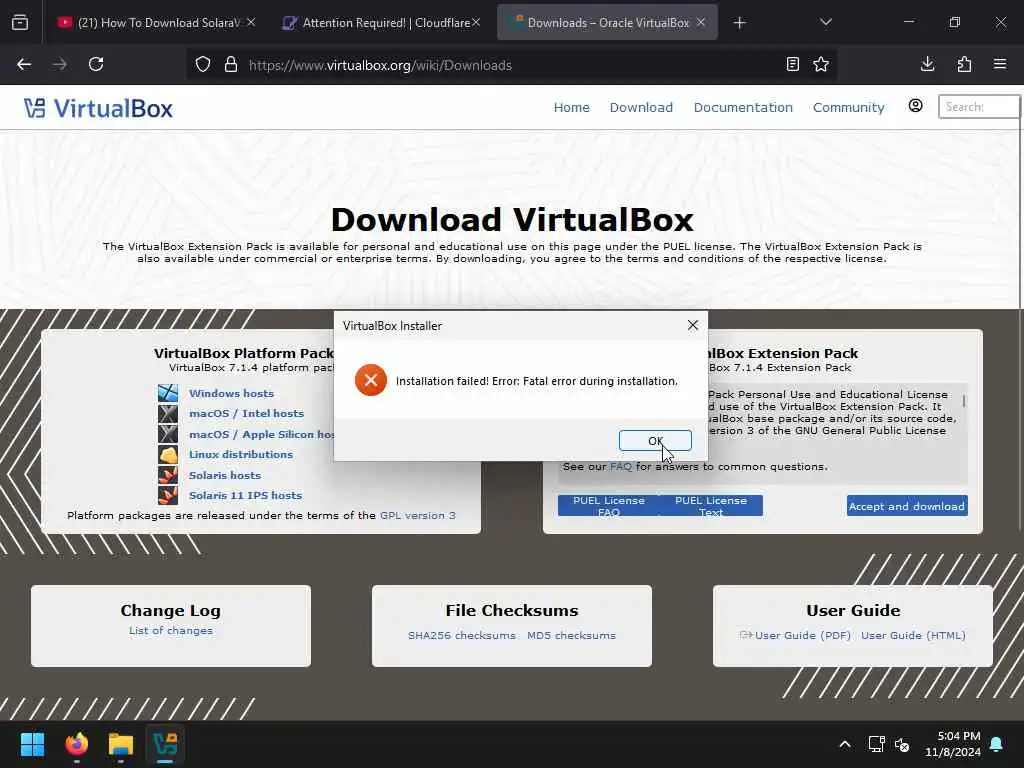Screen dimensions: 1024x768
Task: Open the User Guide (HTML) link
Action: click(913, 635)
